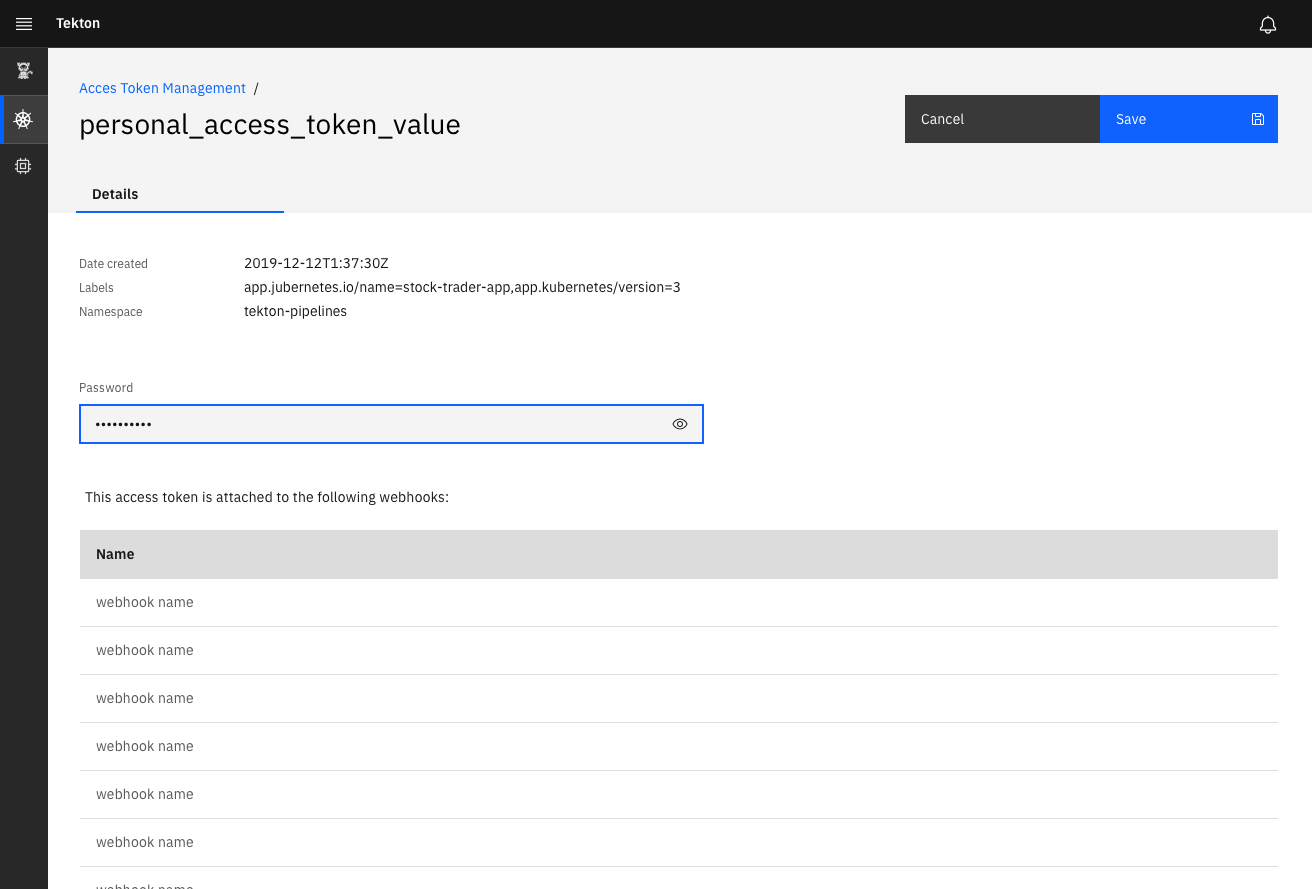The height and width of the screenshot is (889, 1312).
Task: Open the first webhook name entry
Action: point(144,602)
